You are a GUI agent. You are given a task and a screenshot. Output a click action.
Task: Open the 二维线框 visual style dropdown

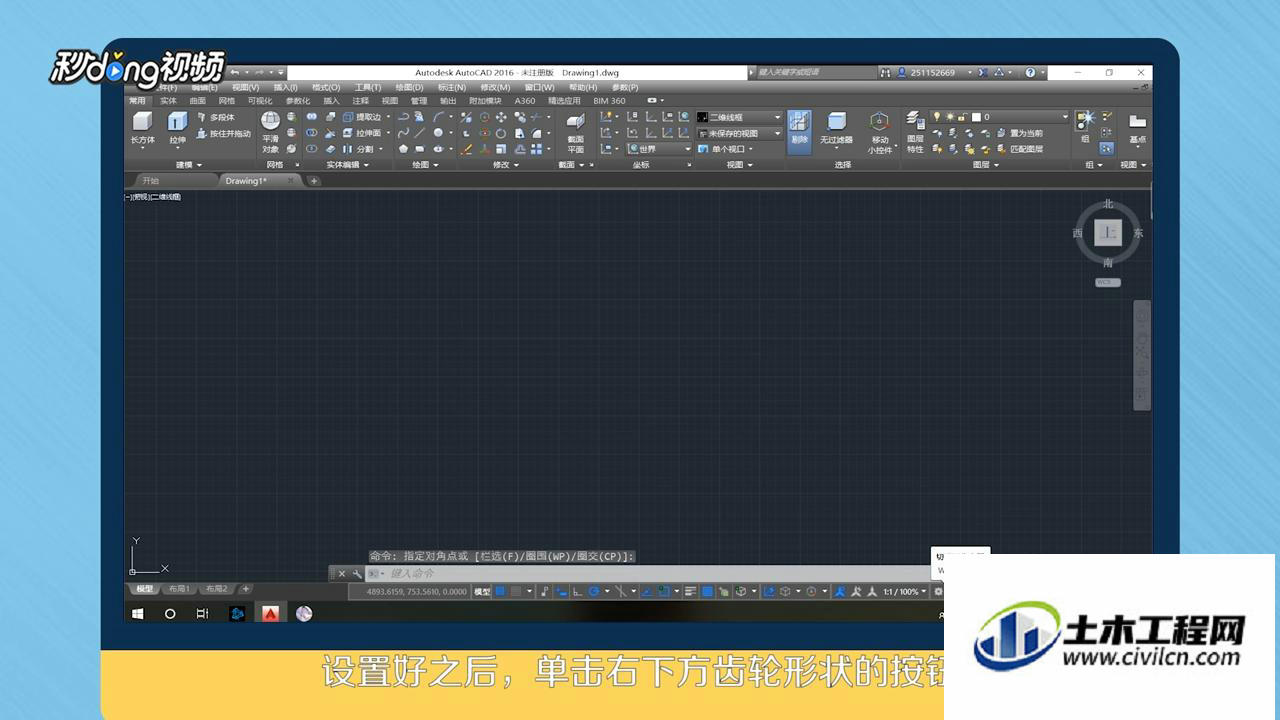(739, 117)
